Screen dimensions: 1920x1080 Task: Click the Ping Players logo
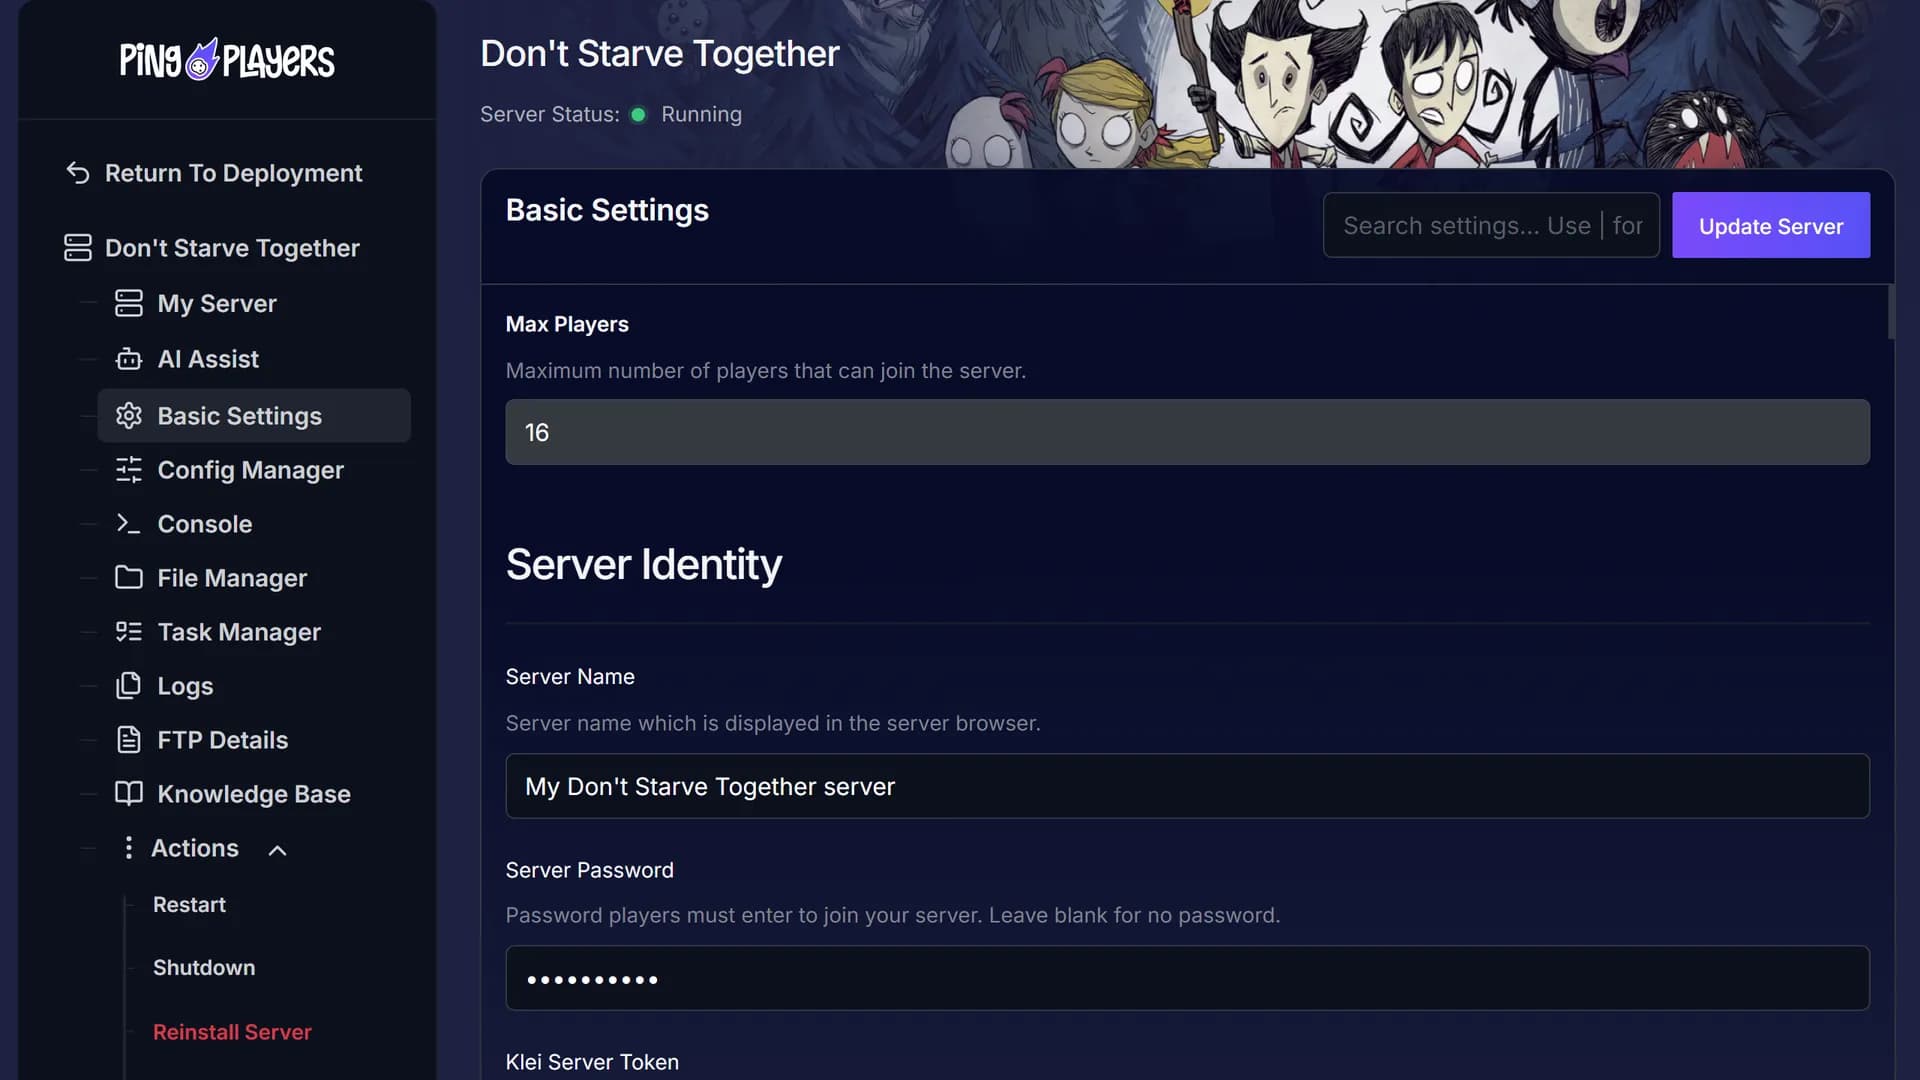(x=227, y=60)
